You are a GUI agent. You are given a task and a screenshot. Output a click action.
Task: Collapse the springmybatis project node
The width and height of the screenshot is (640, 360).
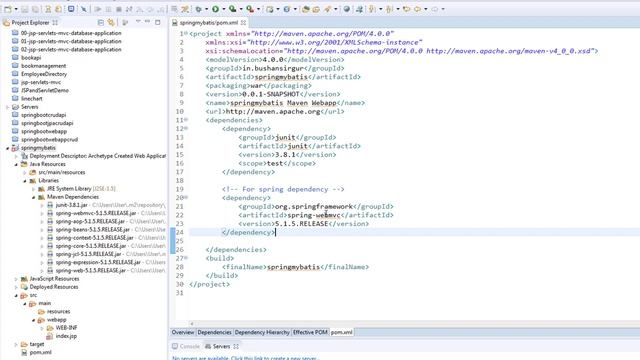(7, 148)
